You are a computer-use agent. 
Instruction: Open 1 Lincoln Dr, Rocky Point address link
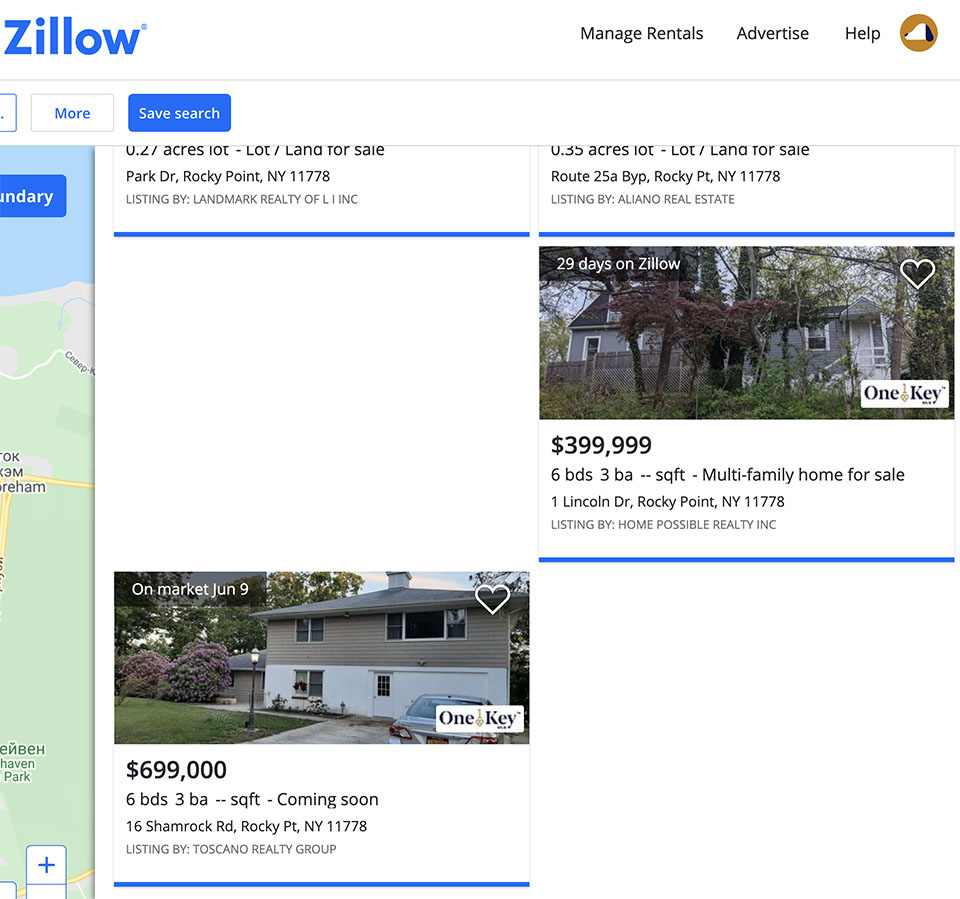click(667, 502)
